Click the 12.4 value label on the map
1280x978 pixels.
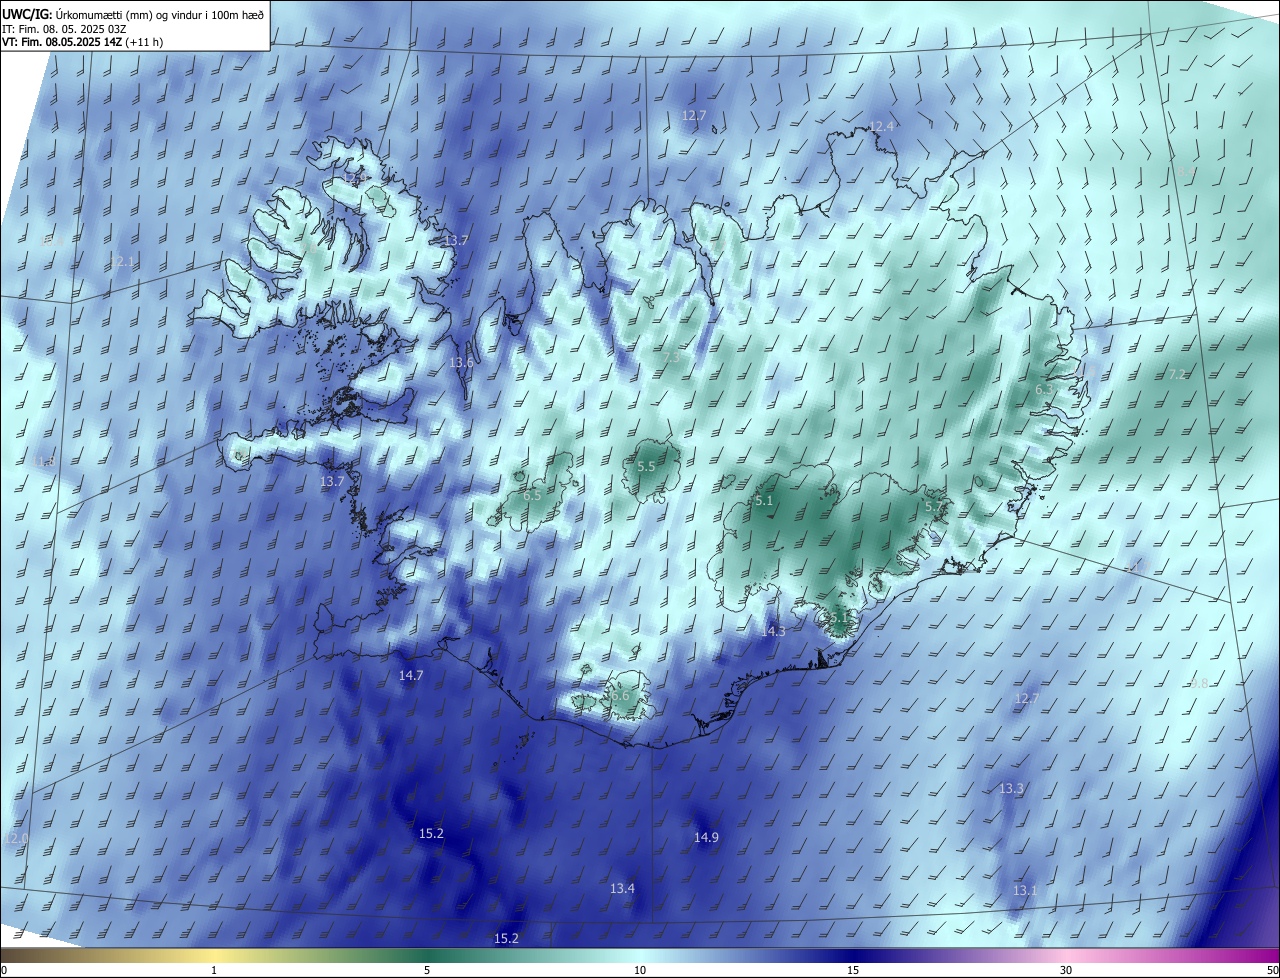(x=881, y=126)
